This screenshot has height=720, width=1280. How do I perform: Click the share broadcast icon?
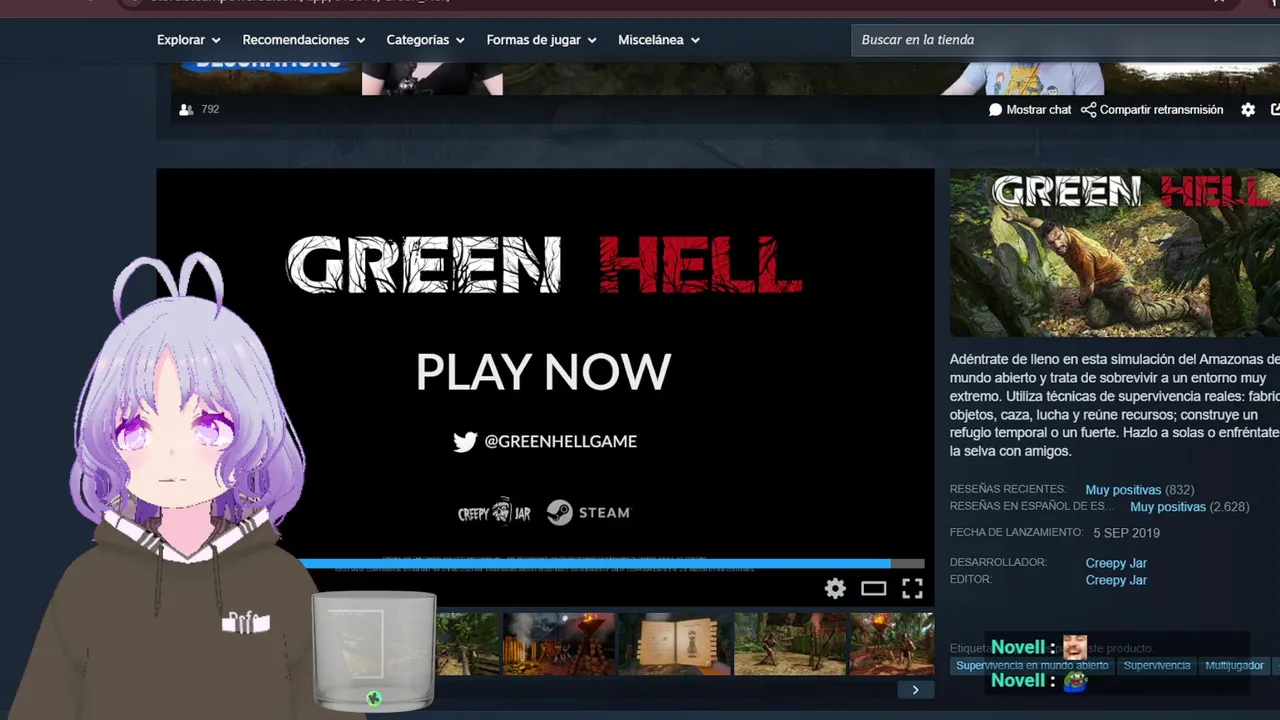[x=1088, y=110]
